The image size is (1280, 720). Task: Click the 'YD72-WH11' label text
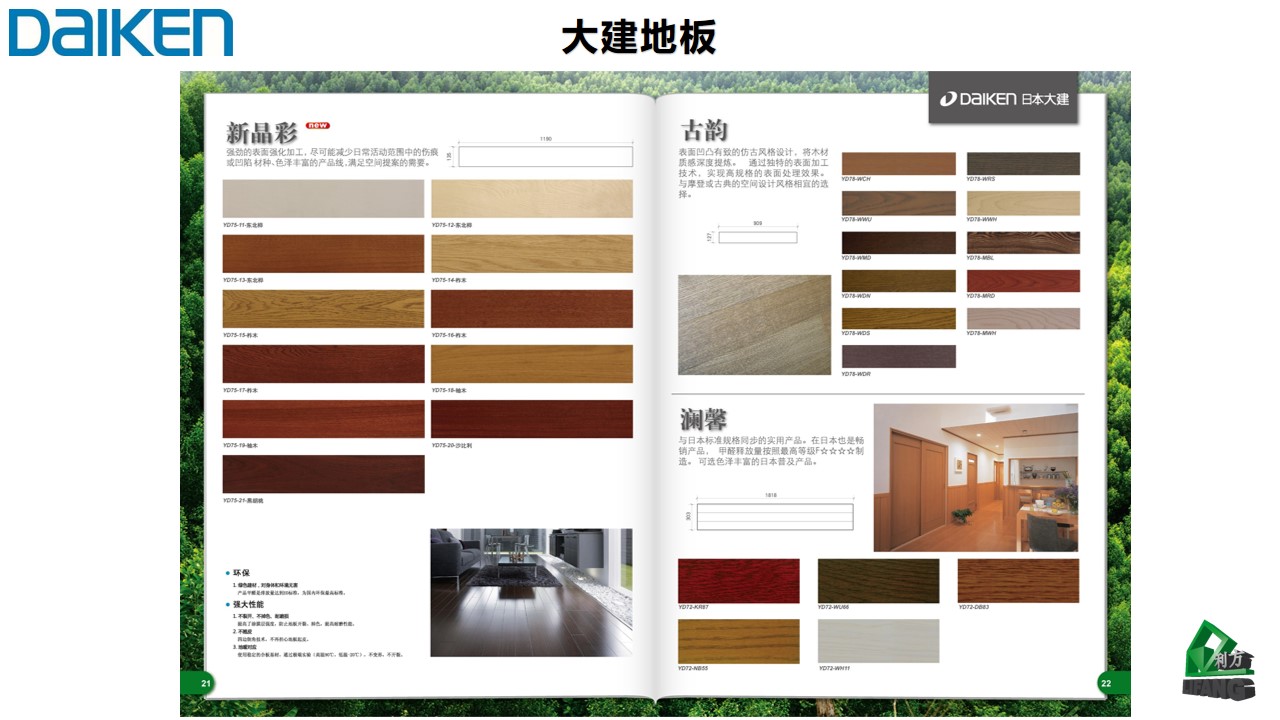click(x=834, y=668)
